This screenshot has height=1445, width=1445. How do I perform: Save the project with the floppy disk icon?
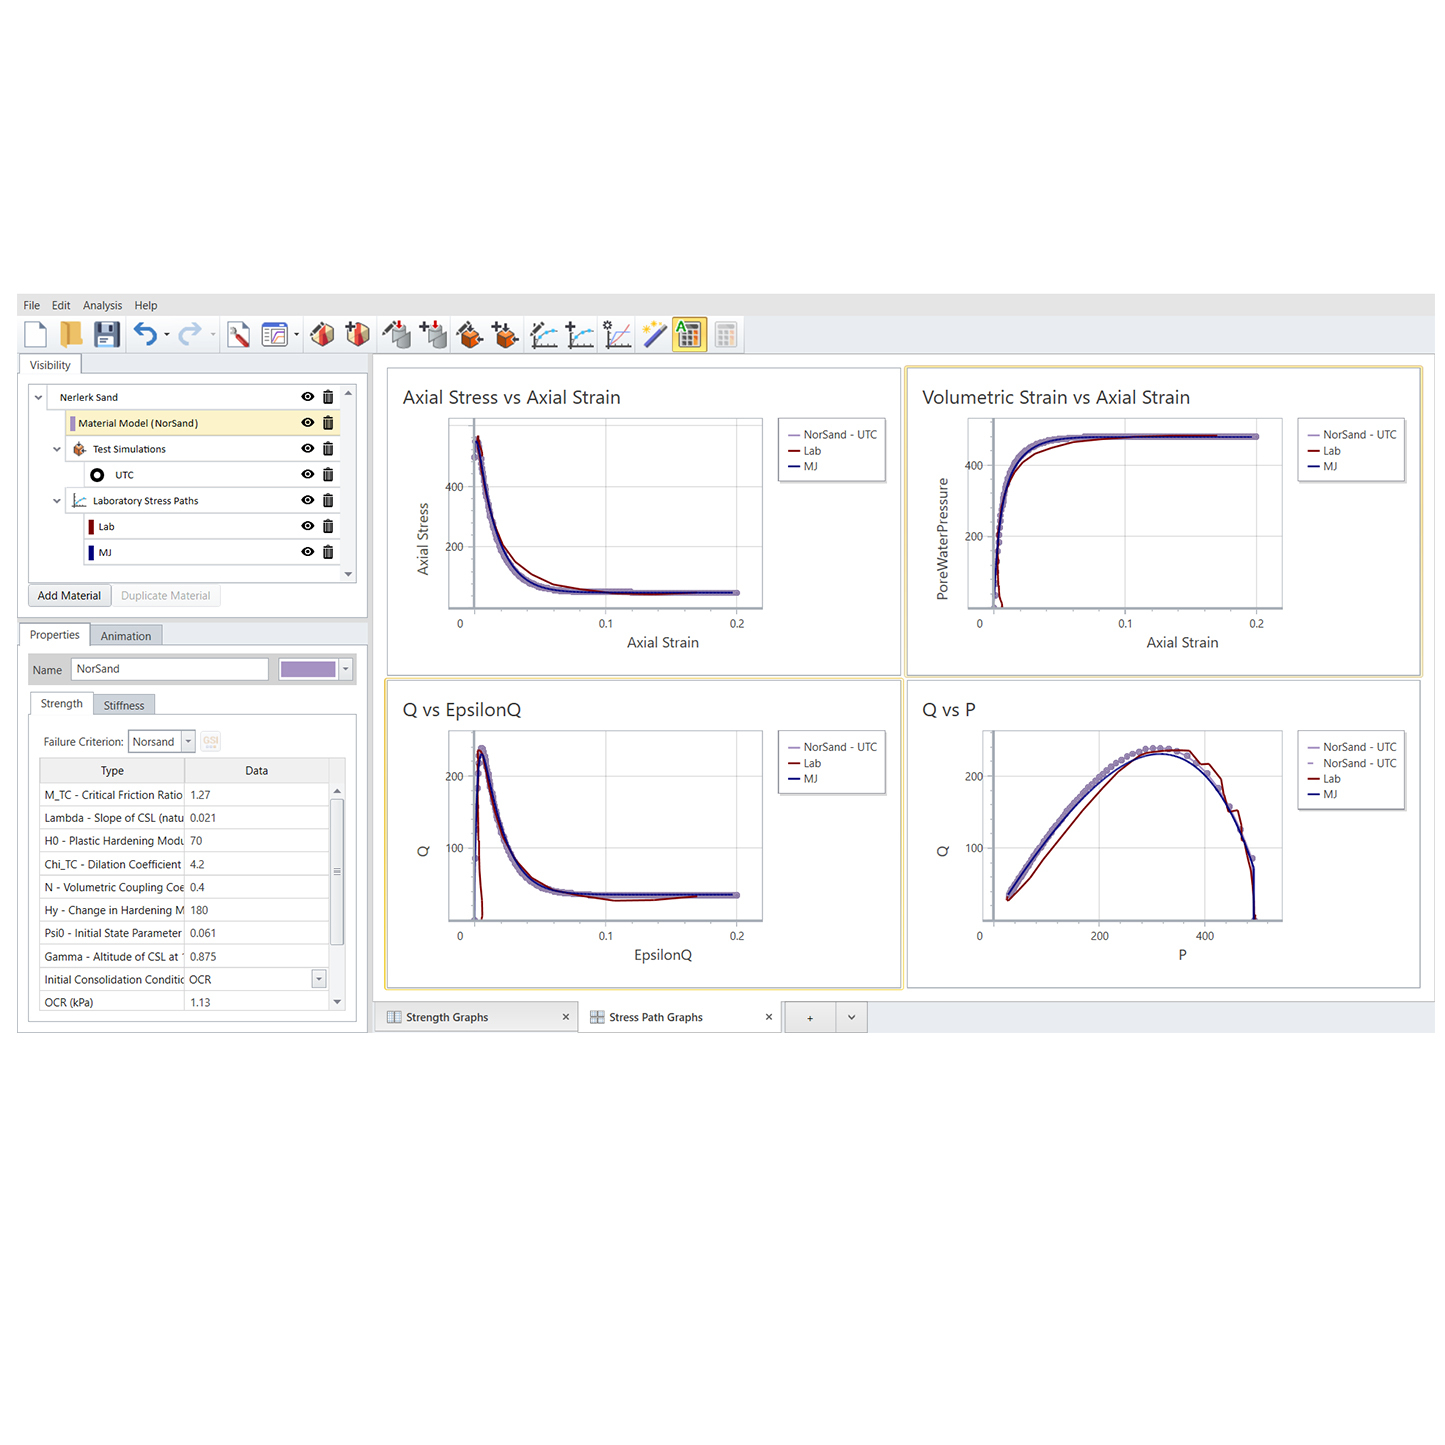tap(106, 335)
